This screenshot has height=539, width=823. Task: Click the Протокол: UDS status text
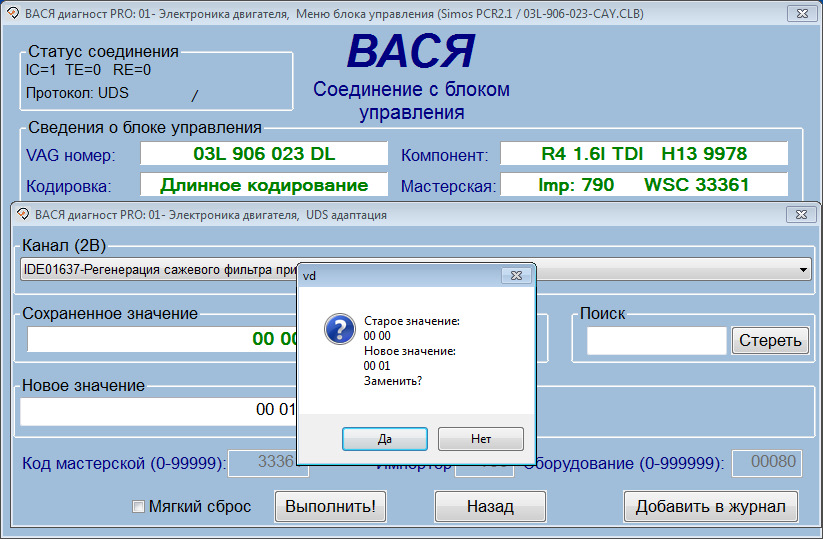[x=77, y=93]
